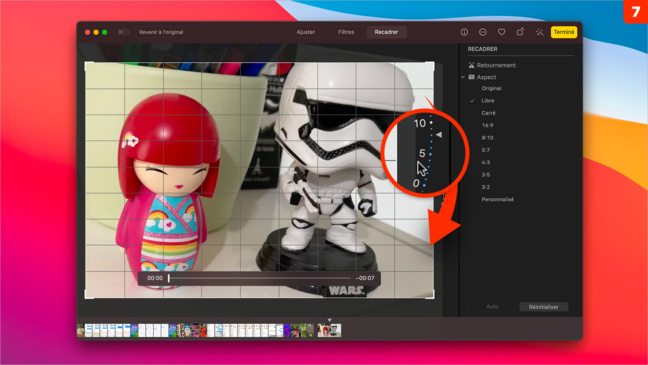The height and width of the screenshot is (365, 648).
Task: Switch to the Ajuster tab
Action: [306, 32]
